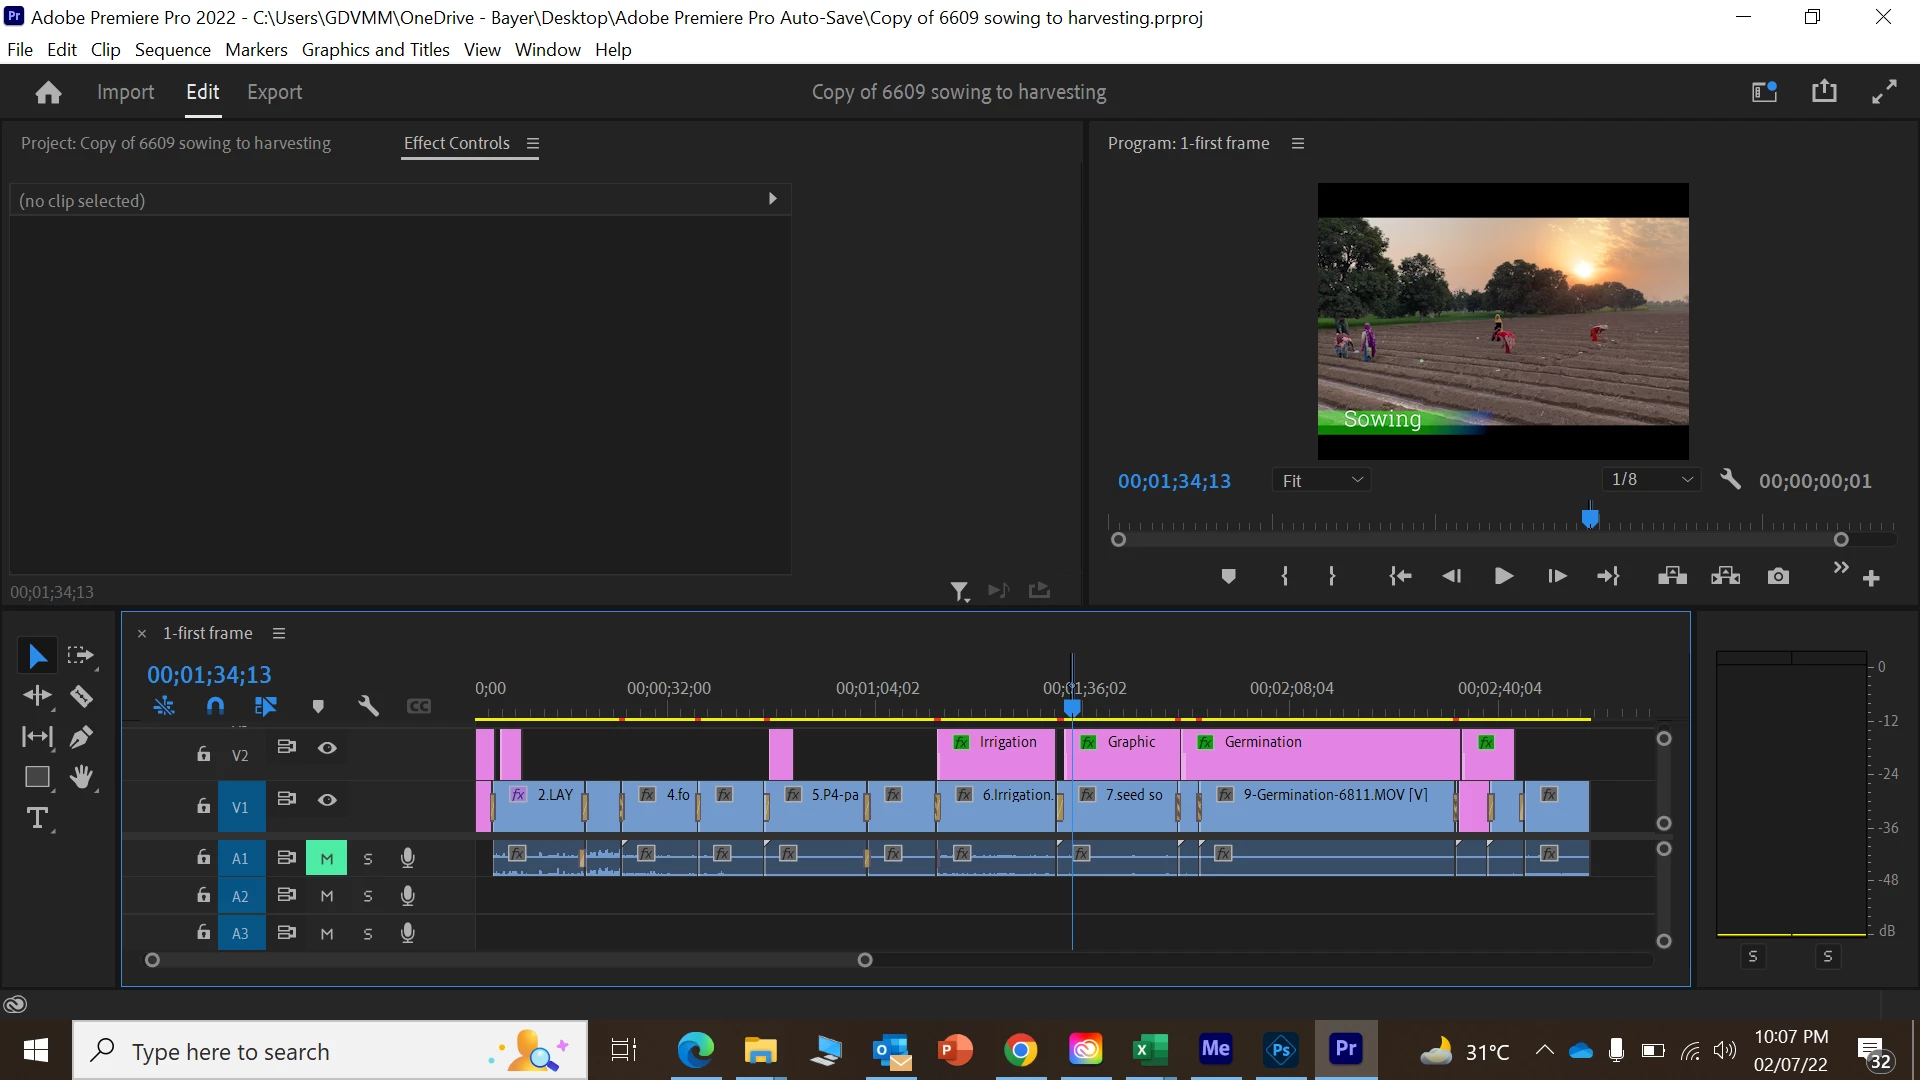The image size is (1920, 1080).
Task: Expand the no clip selected arrow
Action: tap(772, 199)
